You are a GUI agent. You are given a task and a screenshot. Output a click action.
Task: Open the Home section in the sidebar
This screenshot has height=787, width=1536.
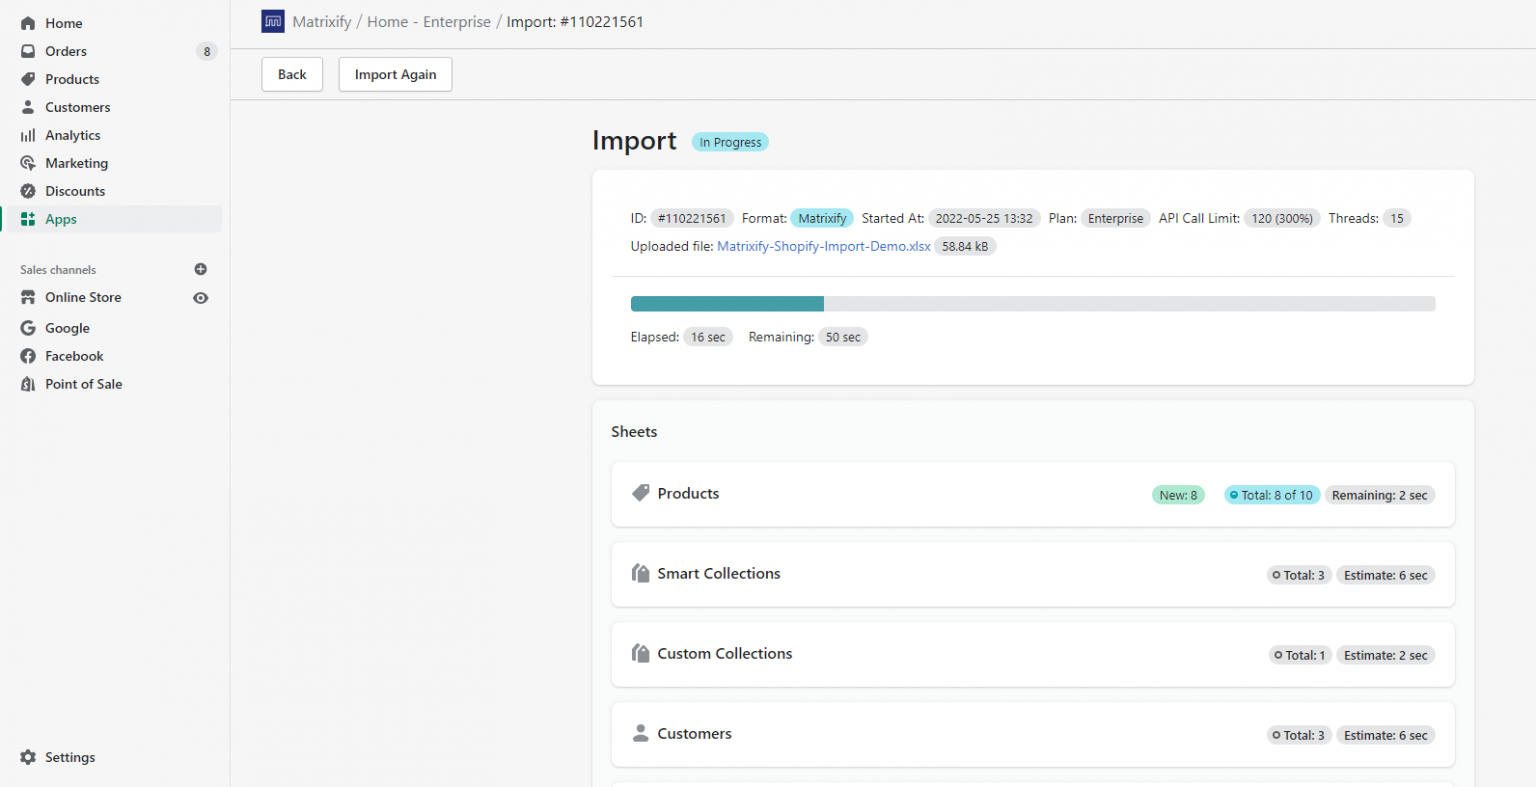63,22
